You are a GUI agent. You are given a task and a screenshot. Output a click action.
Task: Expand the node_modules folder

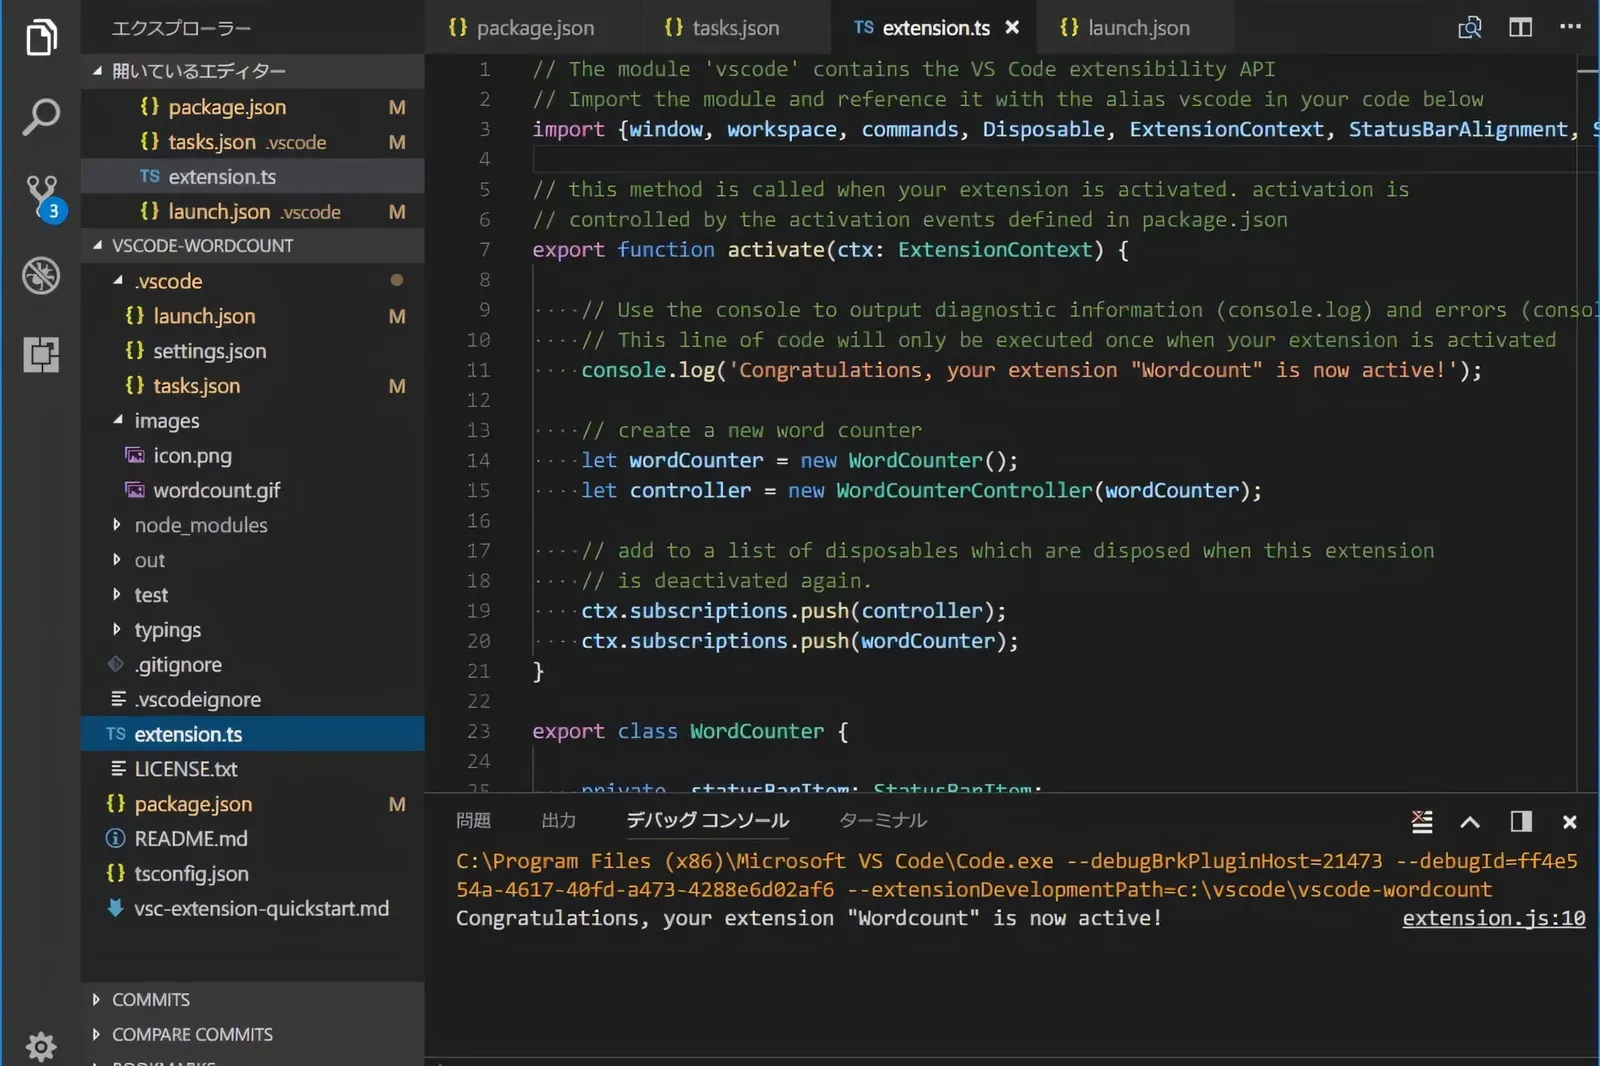[252, 525]
